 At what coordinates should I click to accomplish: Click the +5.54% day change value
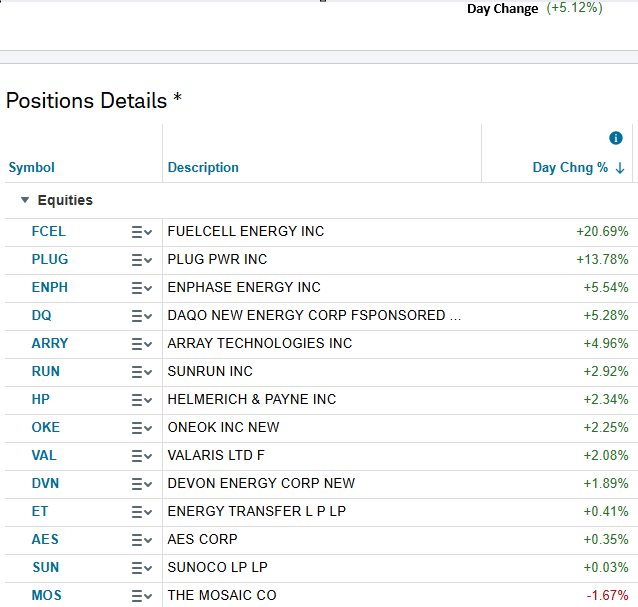[x=606, y=288]
